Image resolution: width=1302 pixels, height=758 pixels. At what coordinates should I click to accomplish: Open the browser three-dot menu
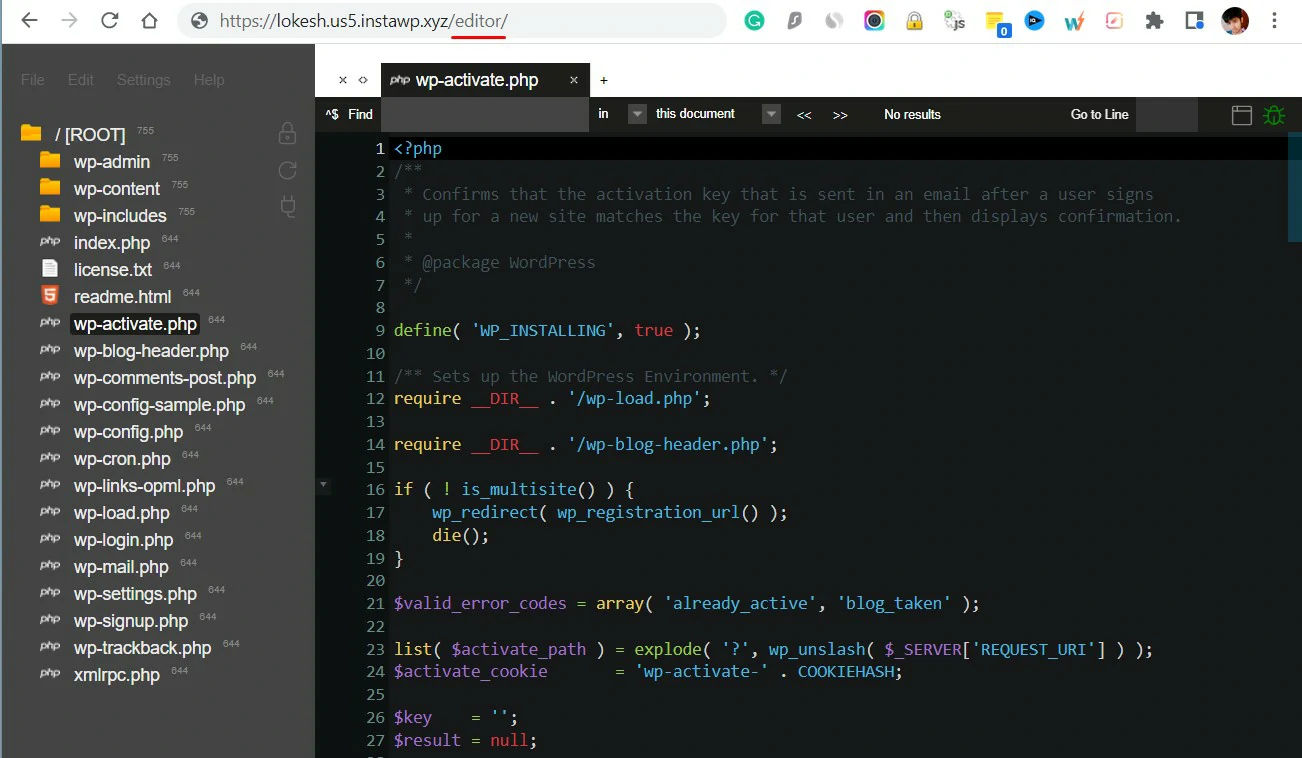pyautogui.click(x=1274, y=20)
